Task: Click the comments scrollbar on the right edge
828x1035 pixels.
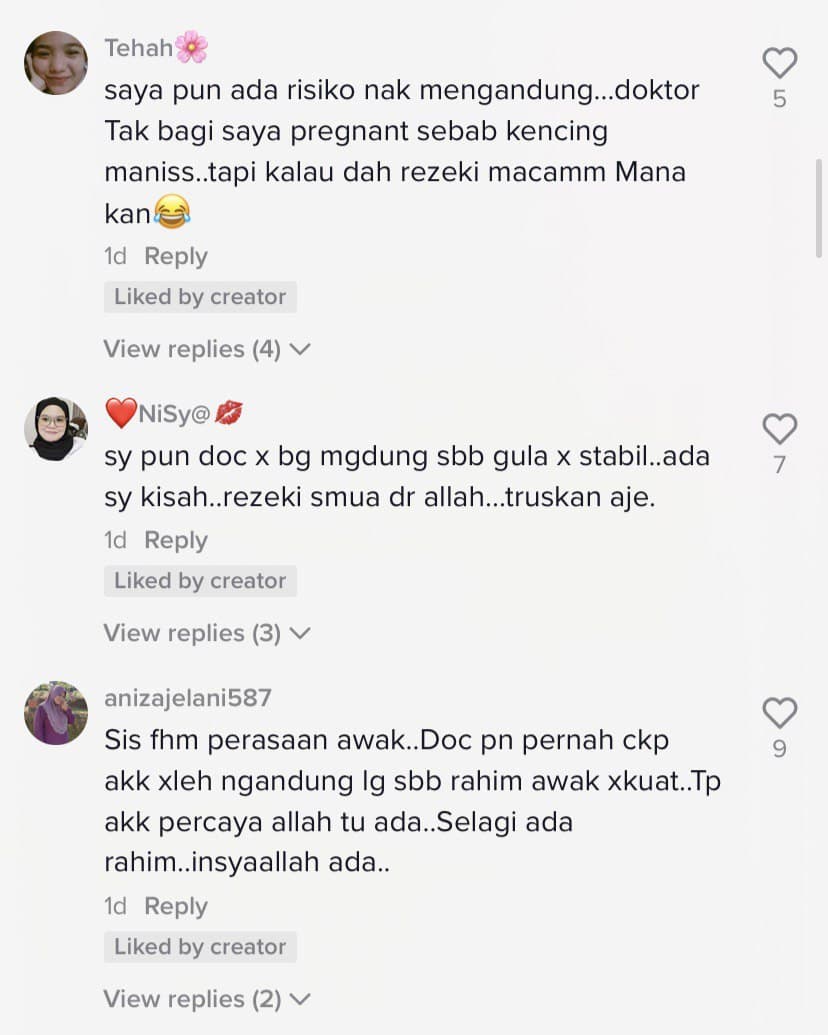Action: (x=819, y=207)
